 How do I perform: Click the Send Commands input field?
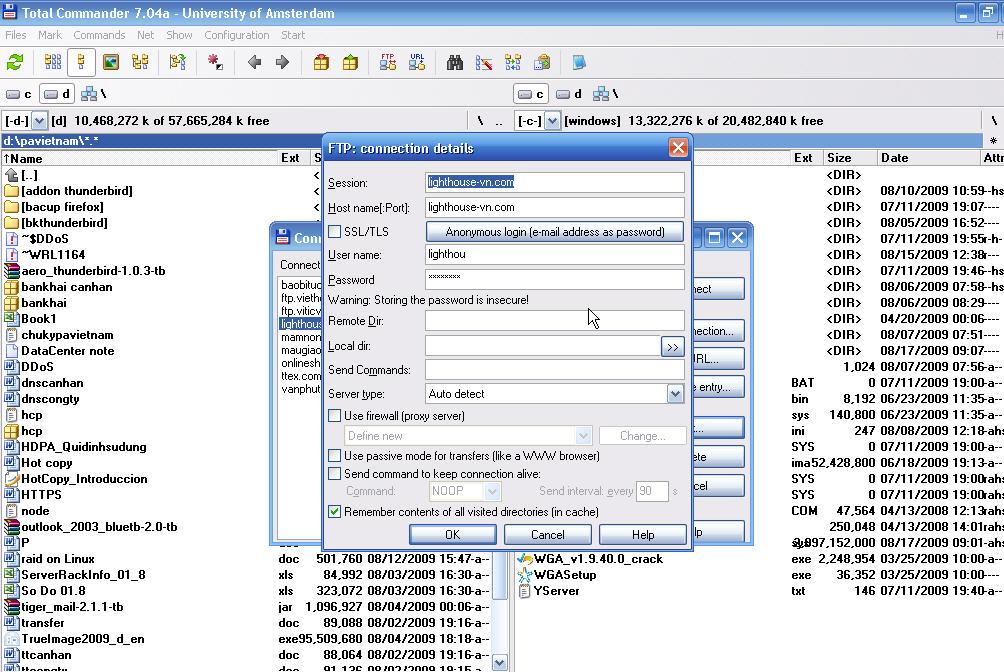(555, 370)
